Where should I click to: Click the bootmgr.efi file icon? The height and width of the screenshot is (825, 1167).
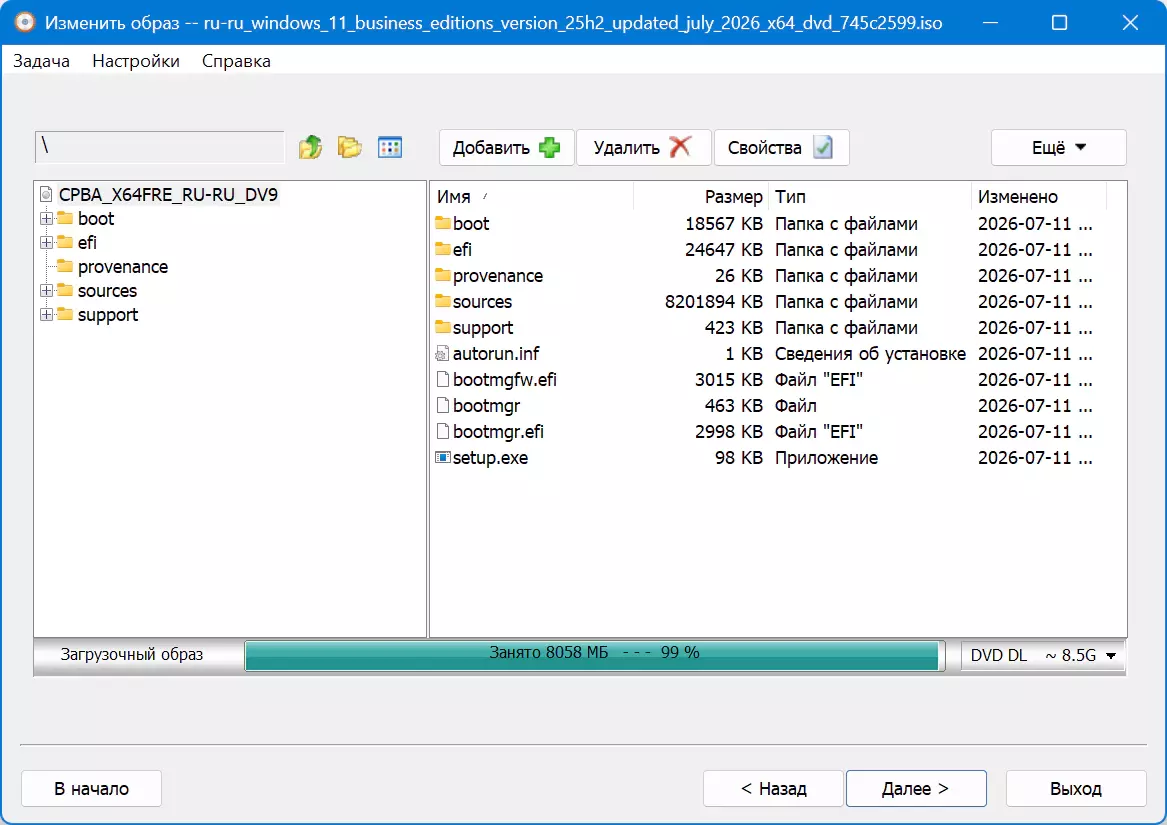click(443, 432)
